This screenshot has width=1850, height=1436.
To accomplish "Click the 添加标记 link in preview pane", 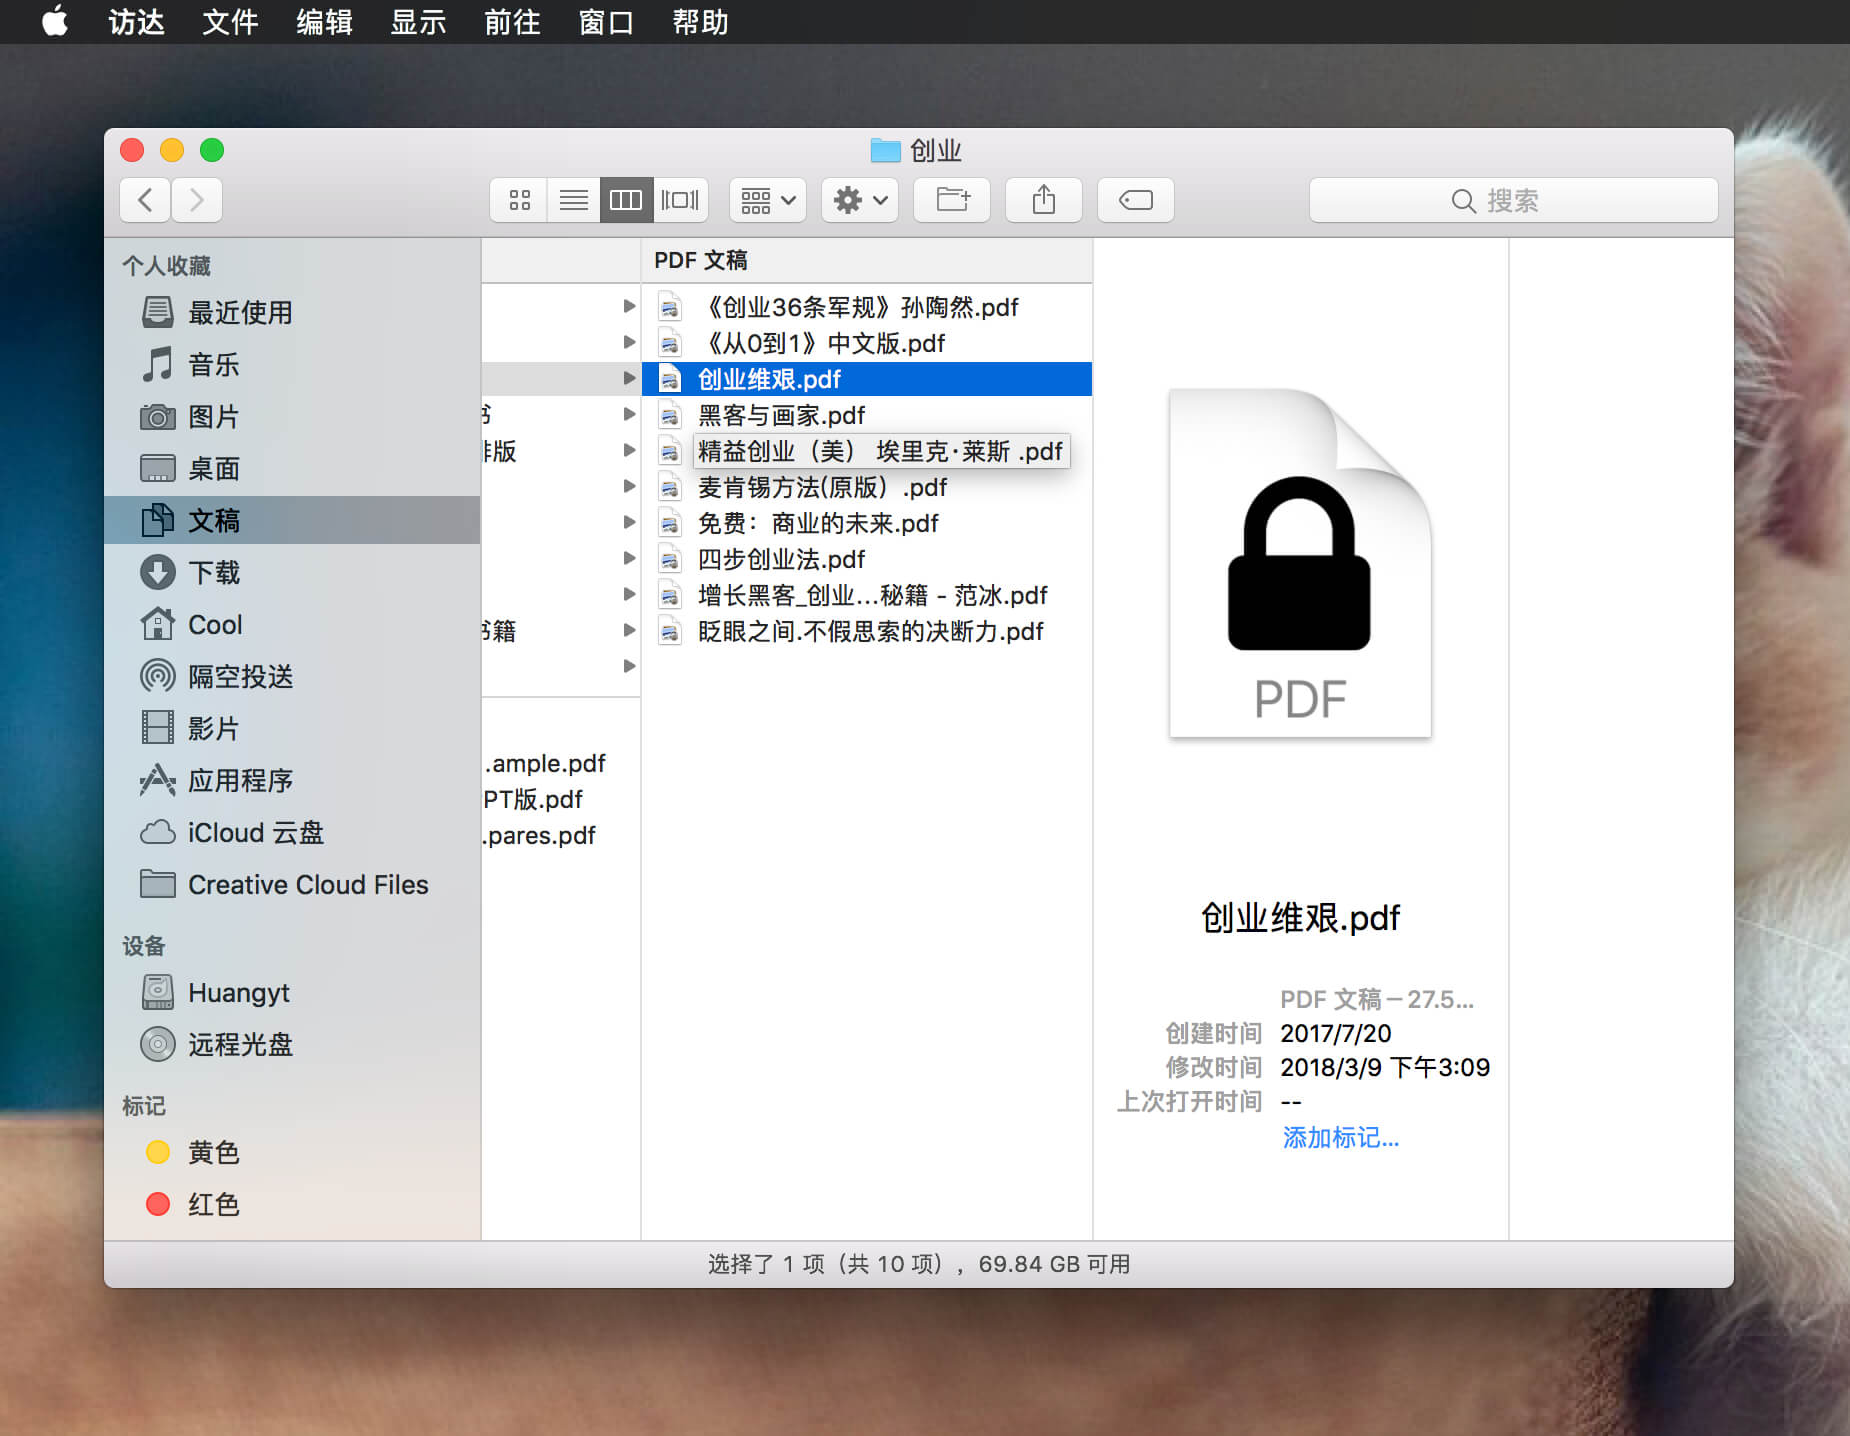I will (1340, 1138).
